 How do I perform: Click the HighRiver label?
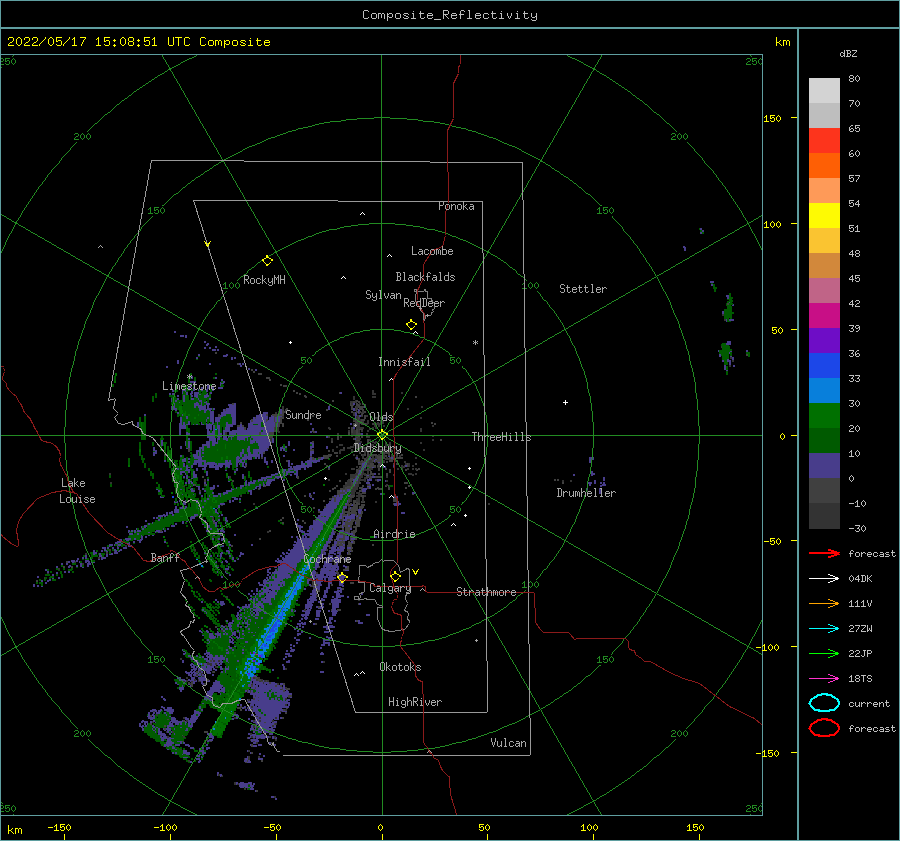pyautogui.click(x=415, y=702)
